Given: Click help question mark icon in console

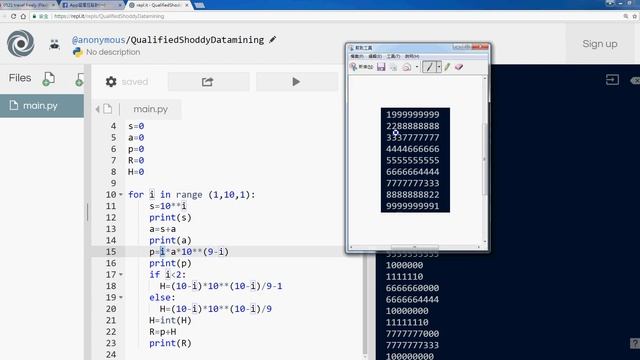Looking at the screenshot, I should pos(635,343).
